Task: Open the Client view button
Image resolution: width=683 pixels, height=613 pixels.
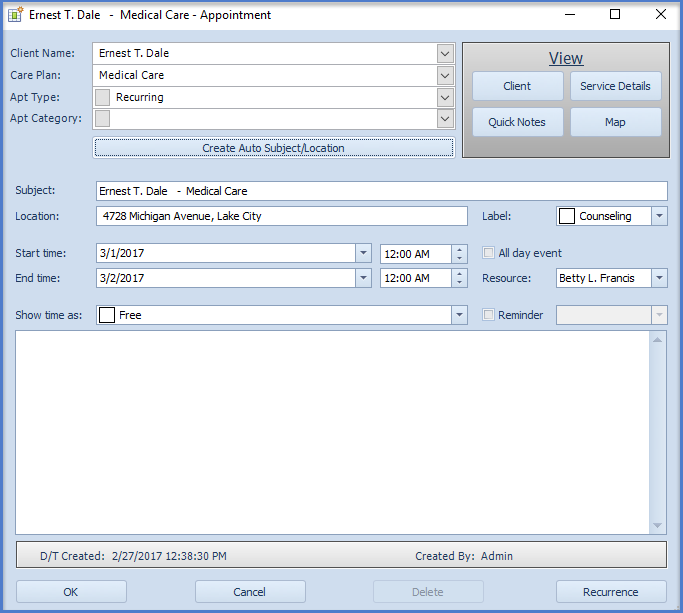Action: [x=517, y=86]
